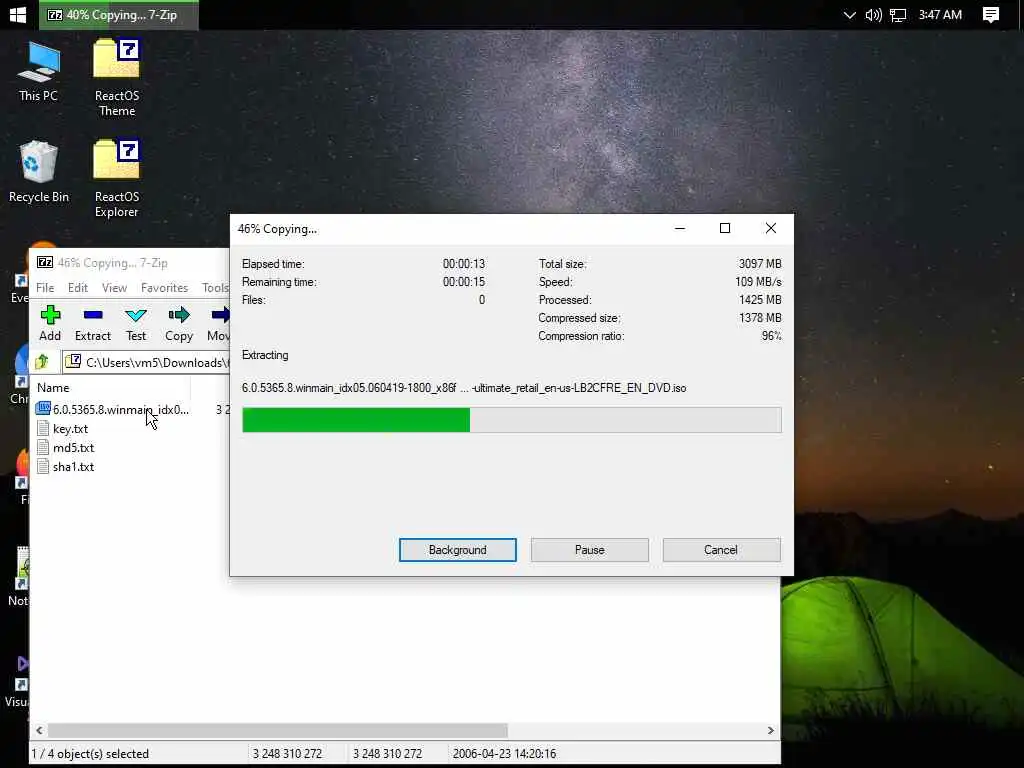
Task: Click the extracting ISO filename text
Action: tap(464, 388)
